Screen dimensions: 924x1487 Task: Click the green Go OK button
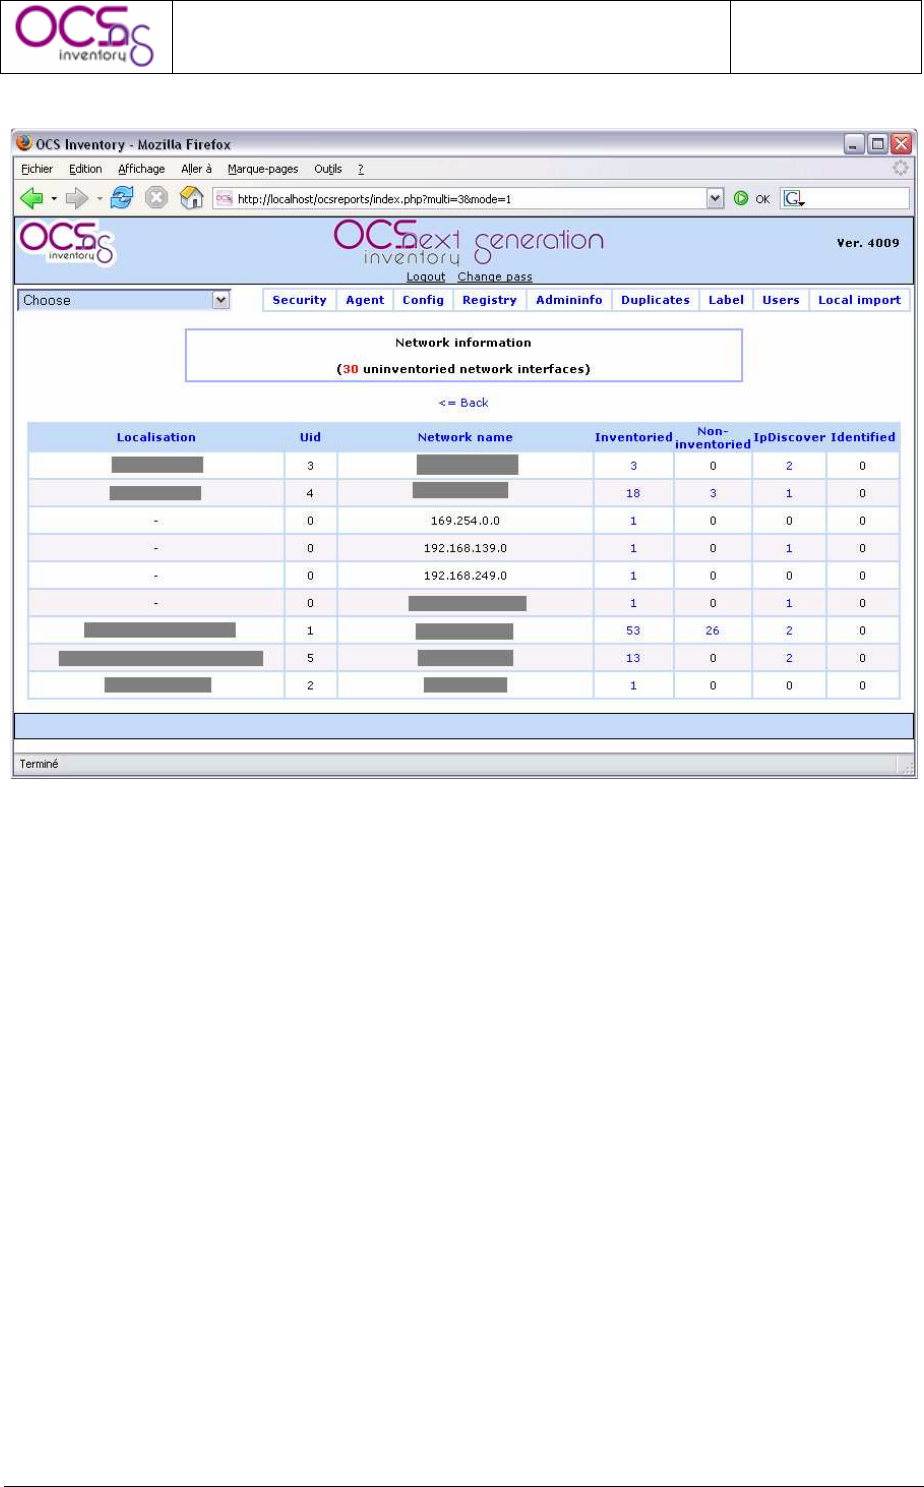pyautogui.click(x=751, y=199)
